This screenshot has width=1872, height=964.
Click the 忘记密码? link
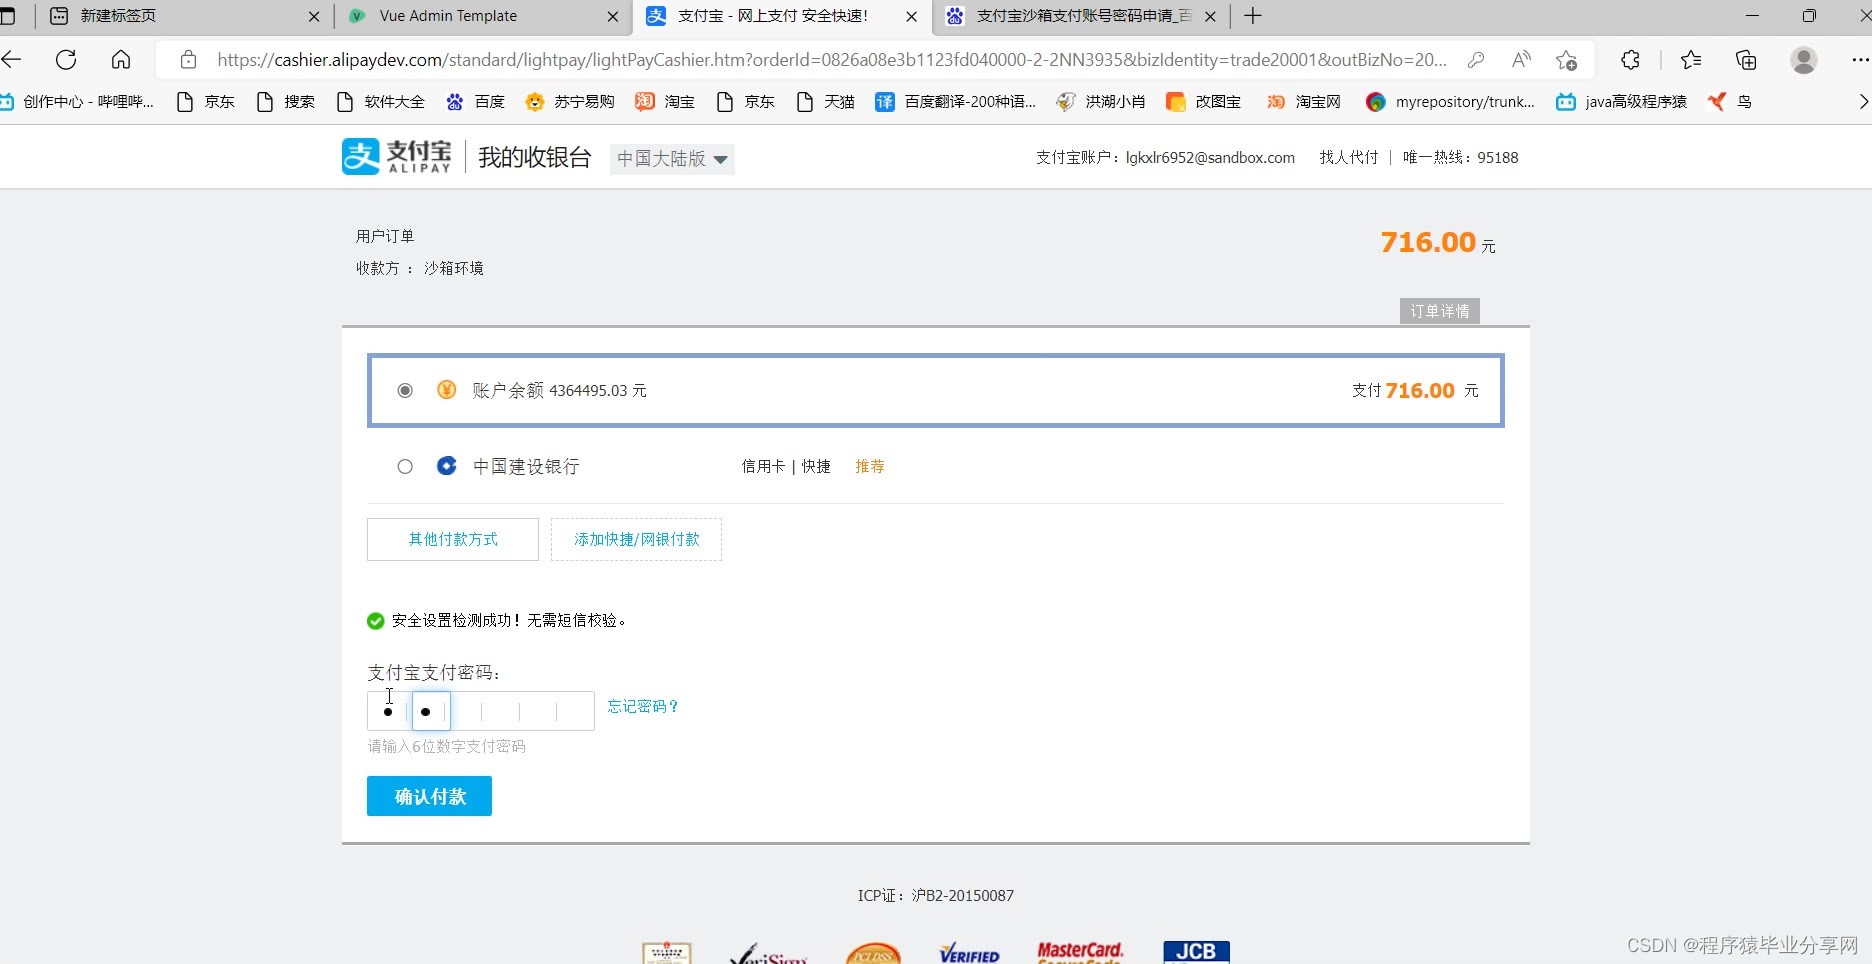click(644, 706)
